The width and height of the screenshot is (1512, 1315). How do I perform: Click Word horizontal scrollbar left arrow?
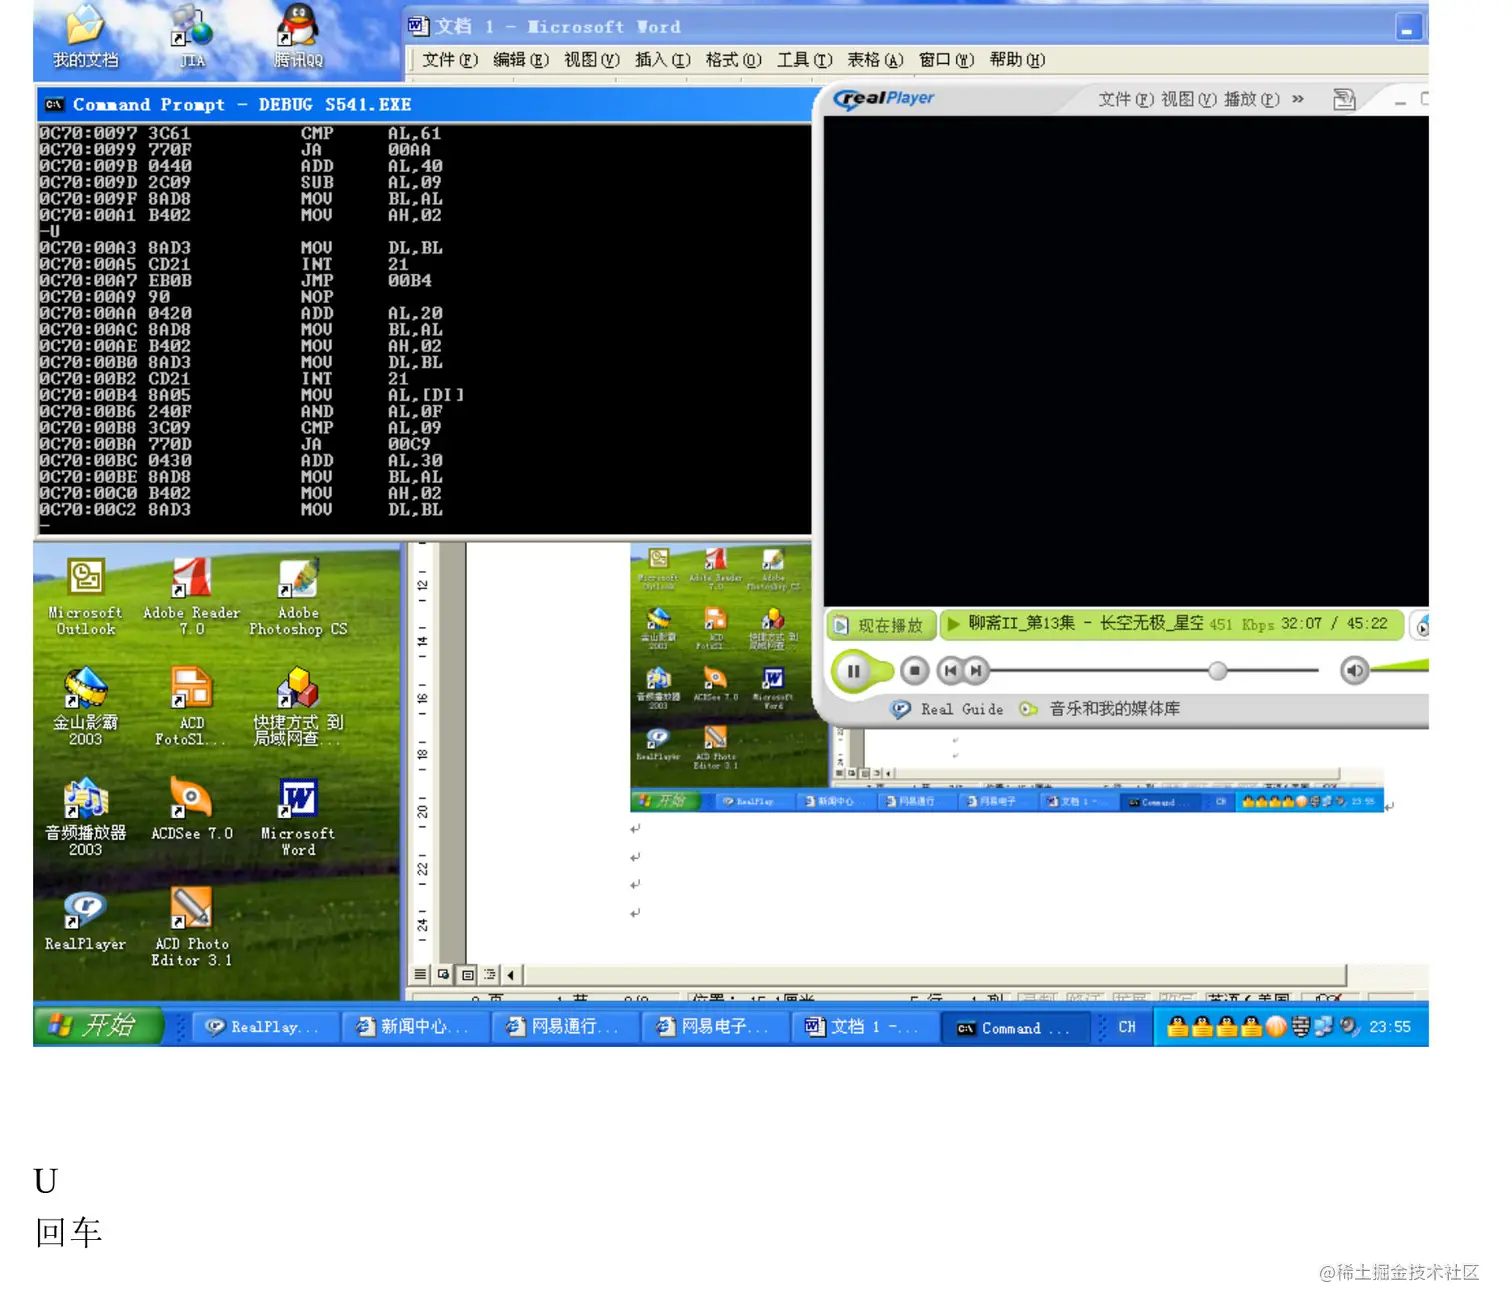(x=511, y=974)
